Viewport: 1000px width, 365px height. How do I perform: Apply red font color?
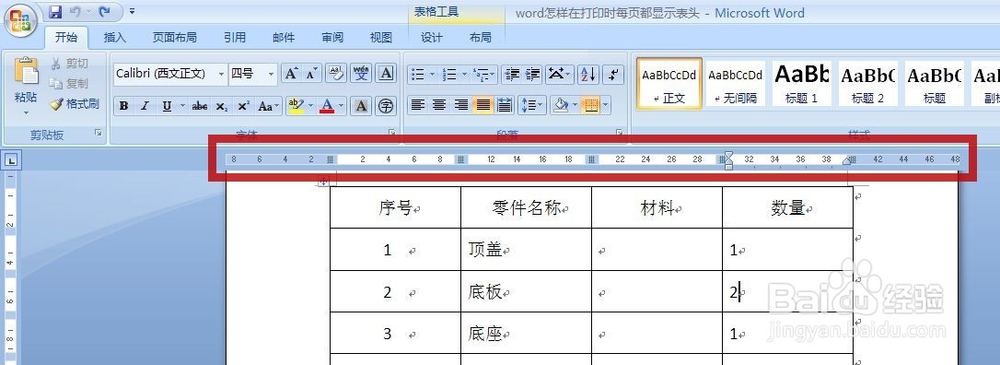[x=328, y=106]
